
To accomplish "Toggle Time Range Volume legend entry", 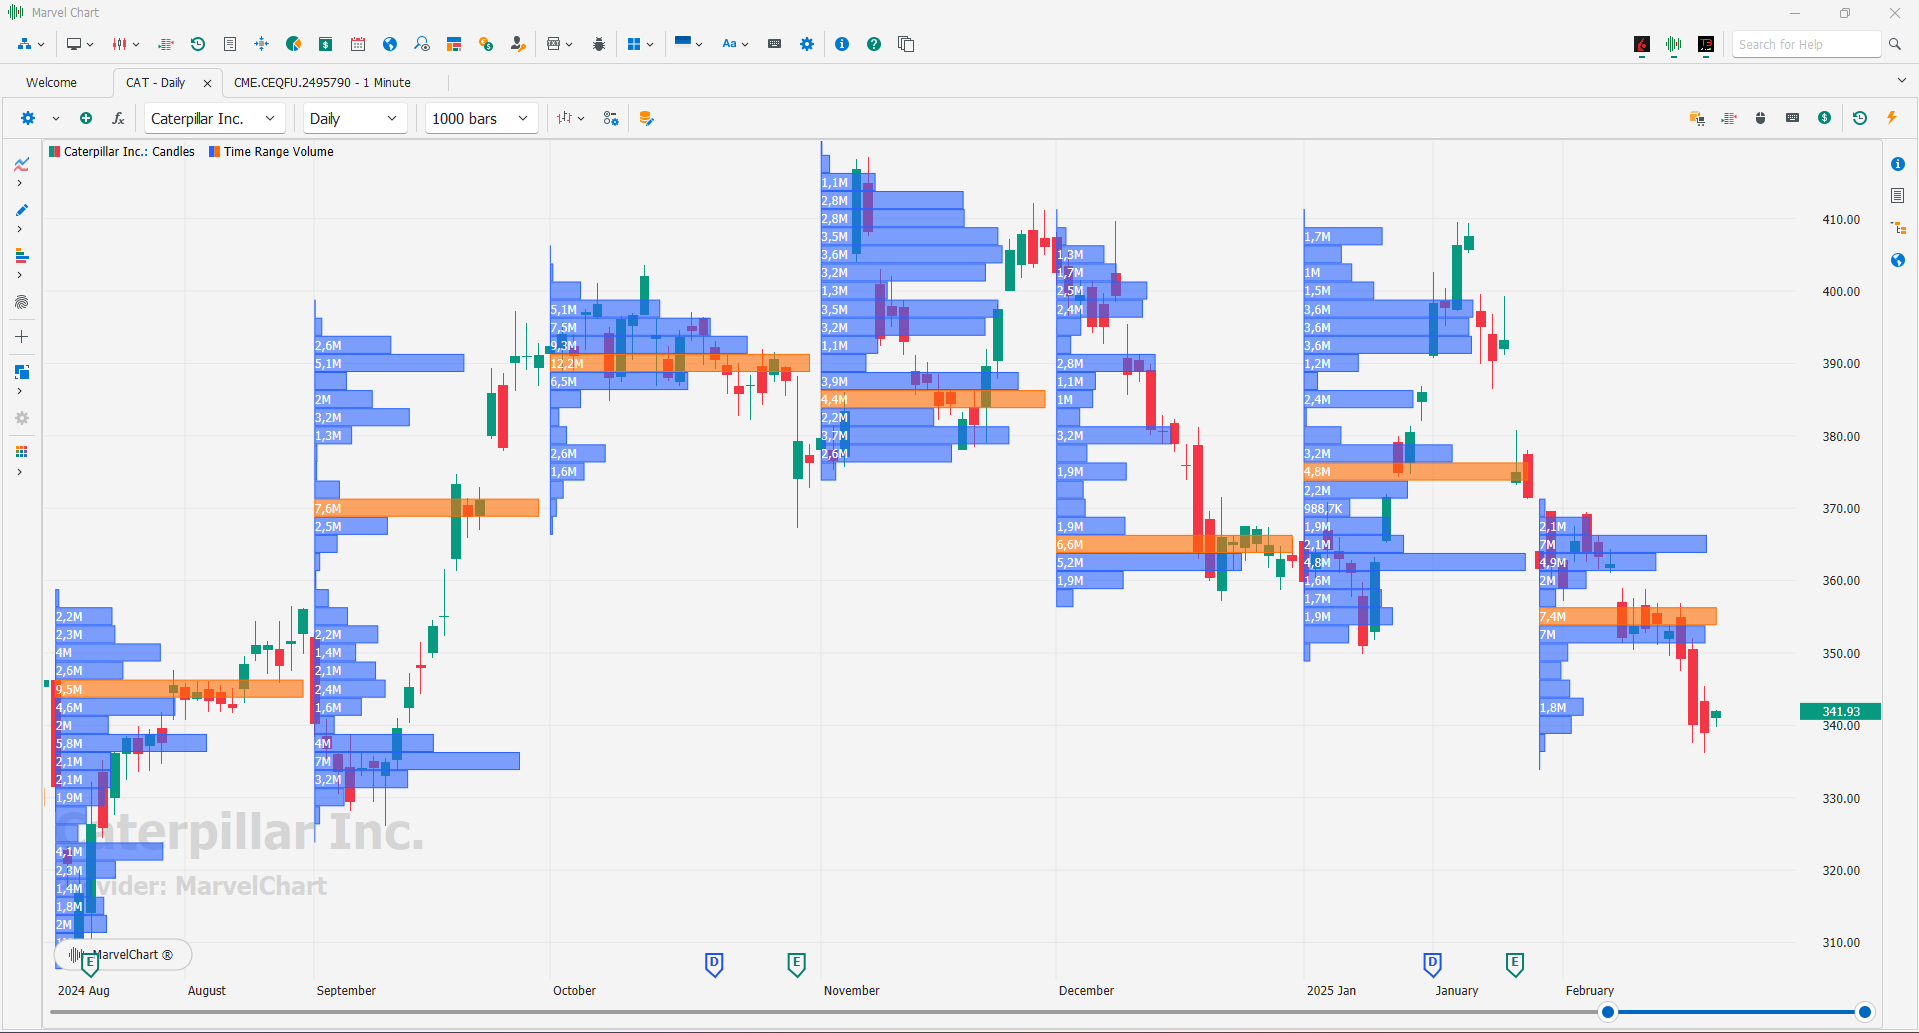I will 271,152.
